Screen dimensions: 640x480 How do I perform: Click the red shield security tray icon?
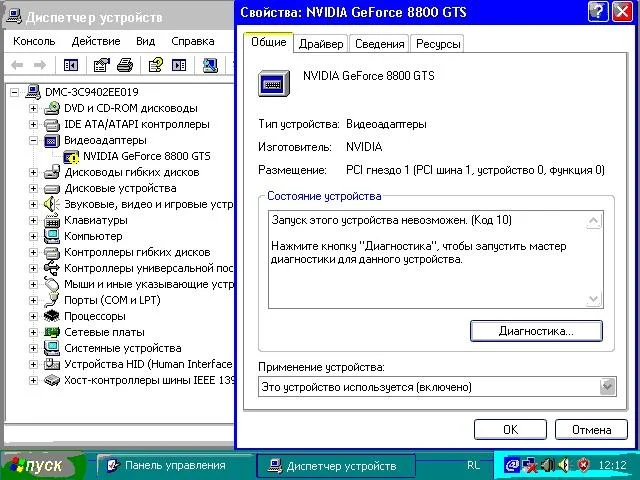[x=584, y=464]
